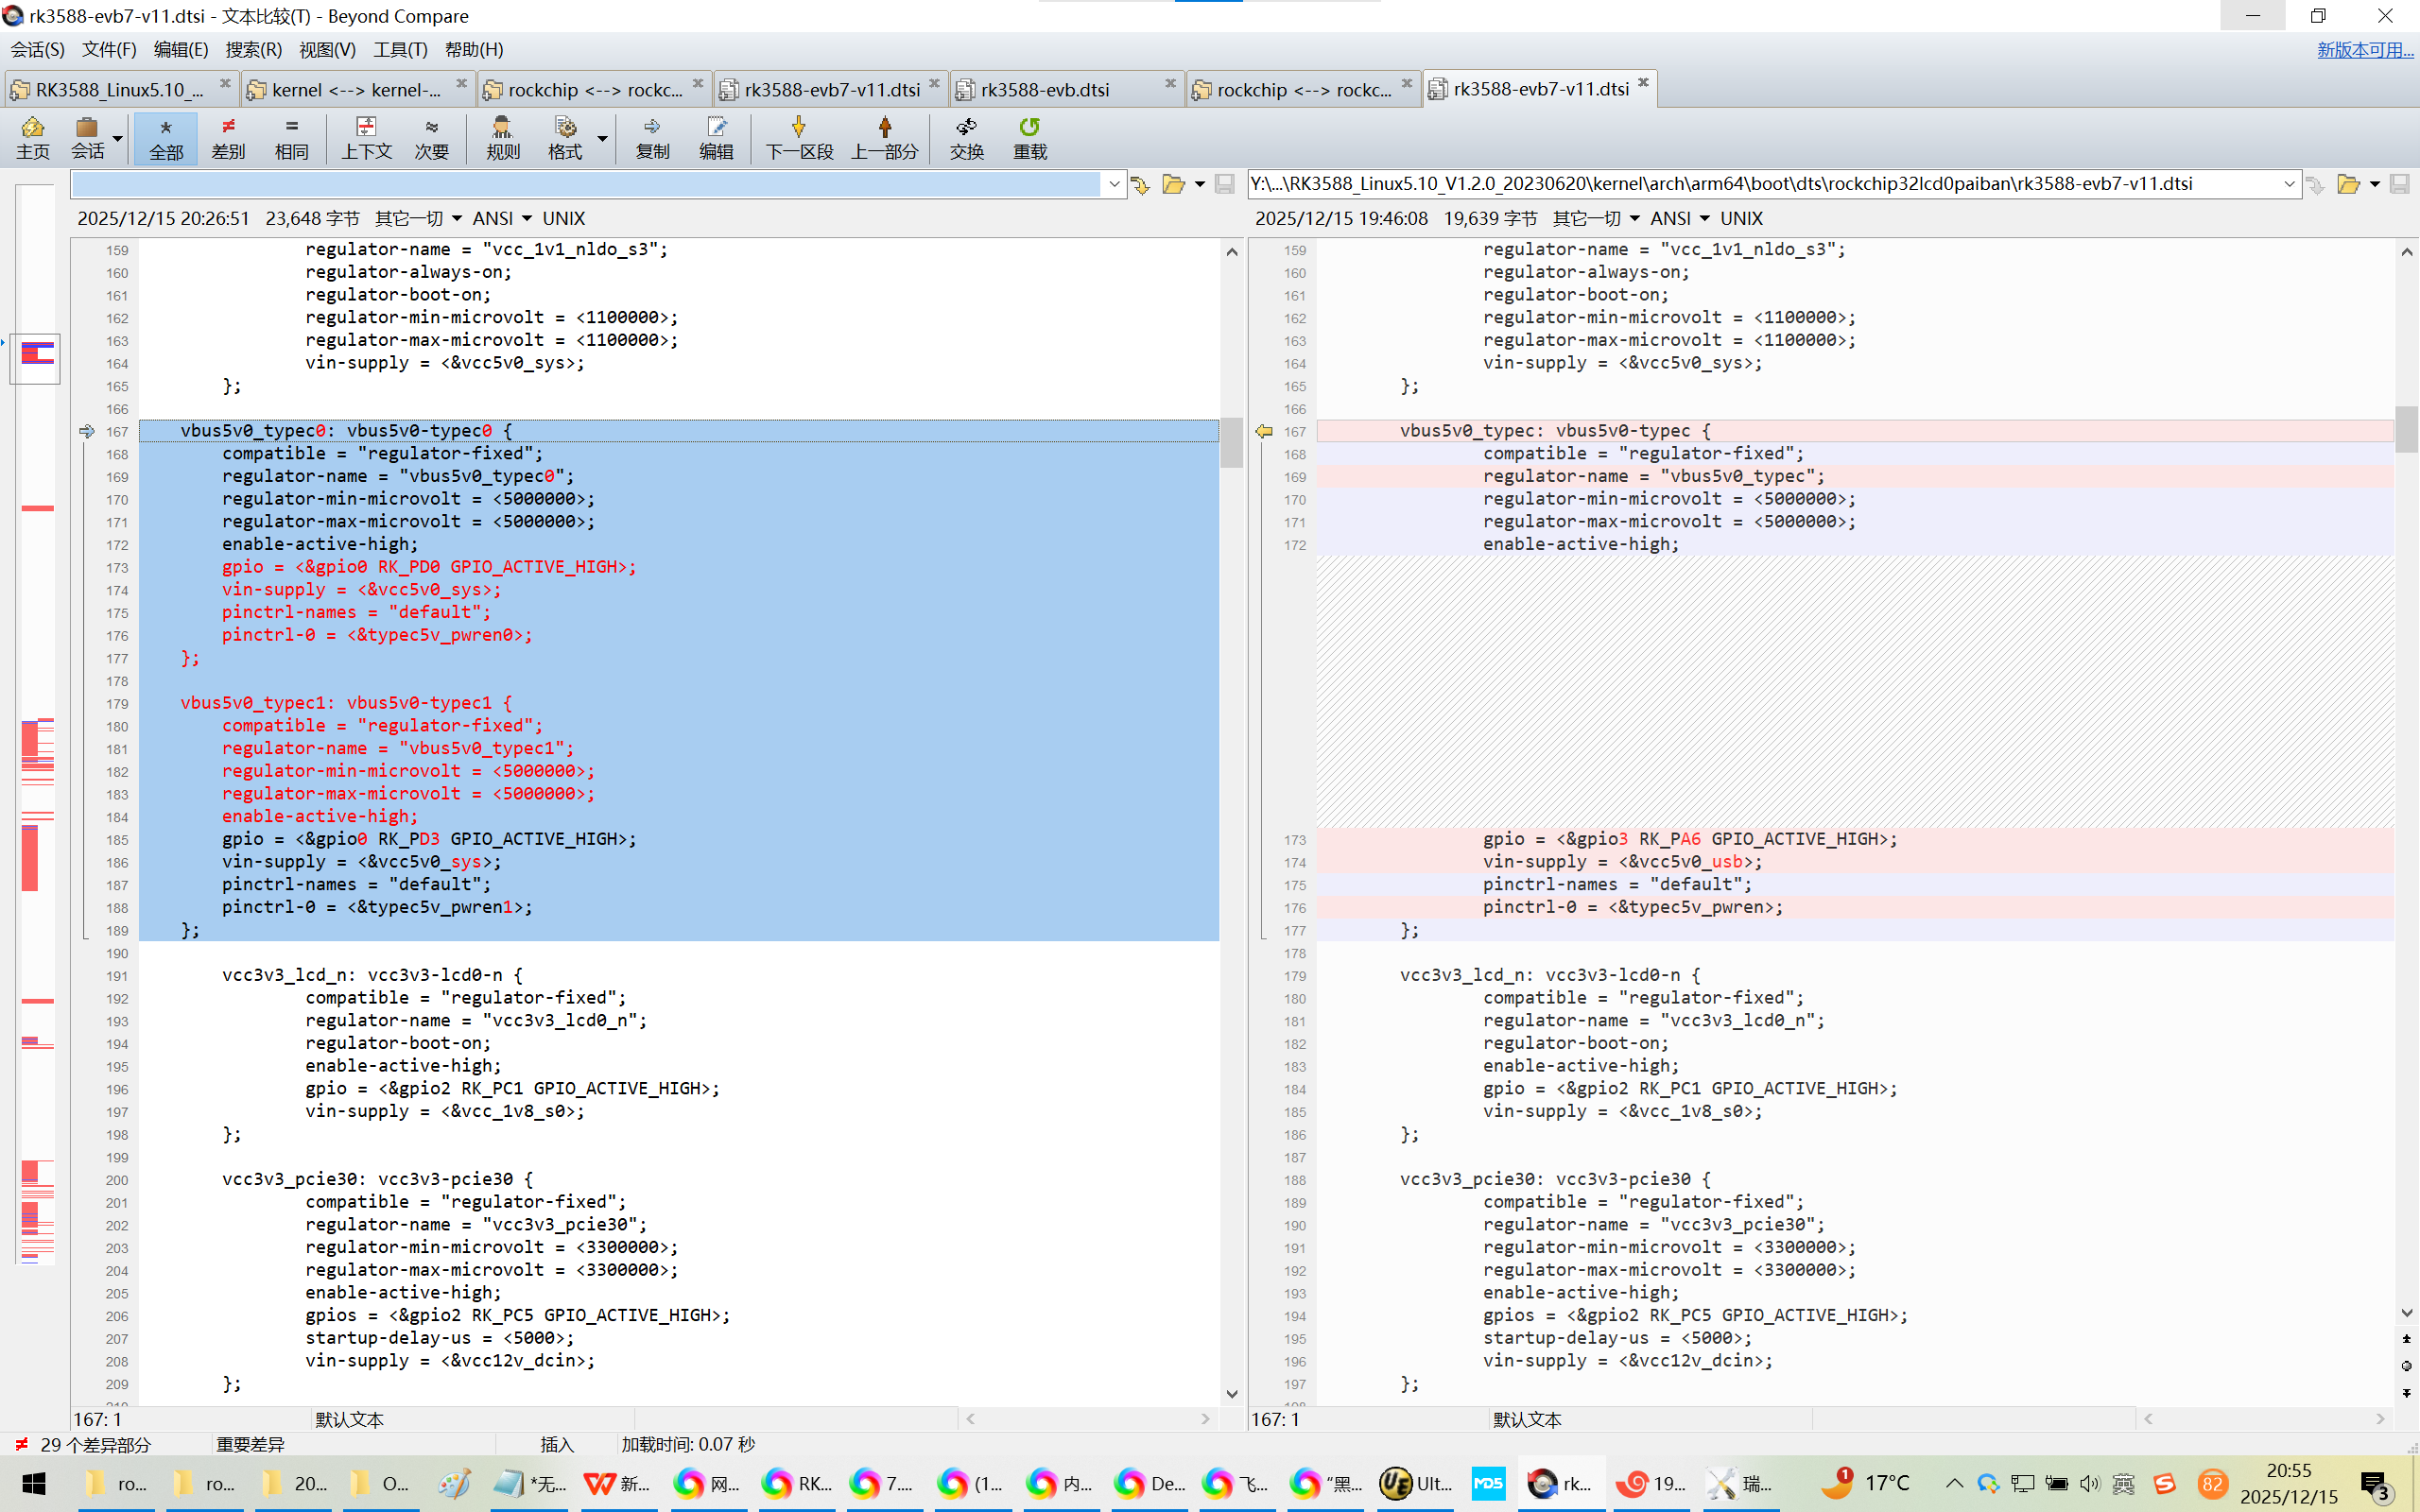Click left pane browse folder button

pyautogui.click(x=1173, y=184)
